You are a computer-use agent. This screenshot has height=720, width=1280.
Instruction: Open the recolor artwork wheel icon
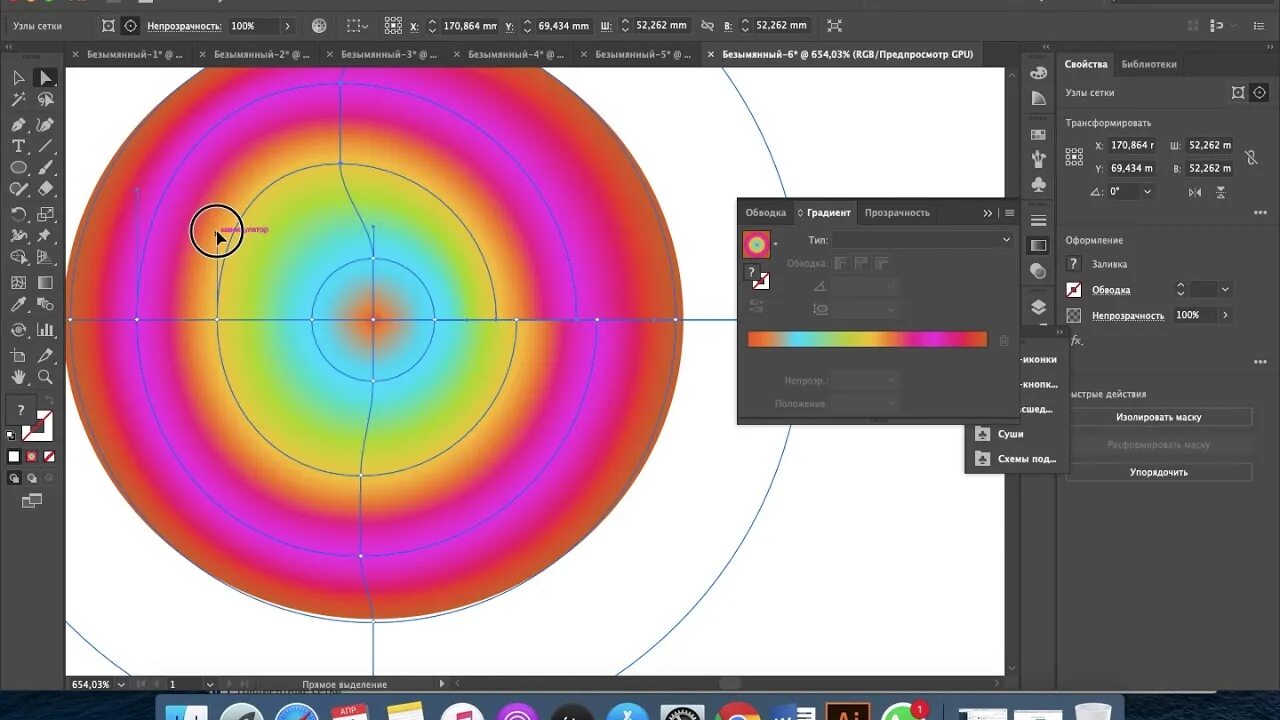click(x=319, y=25)
